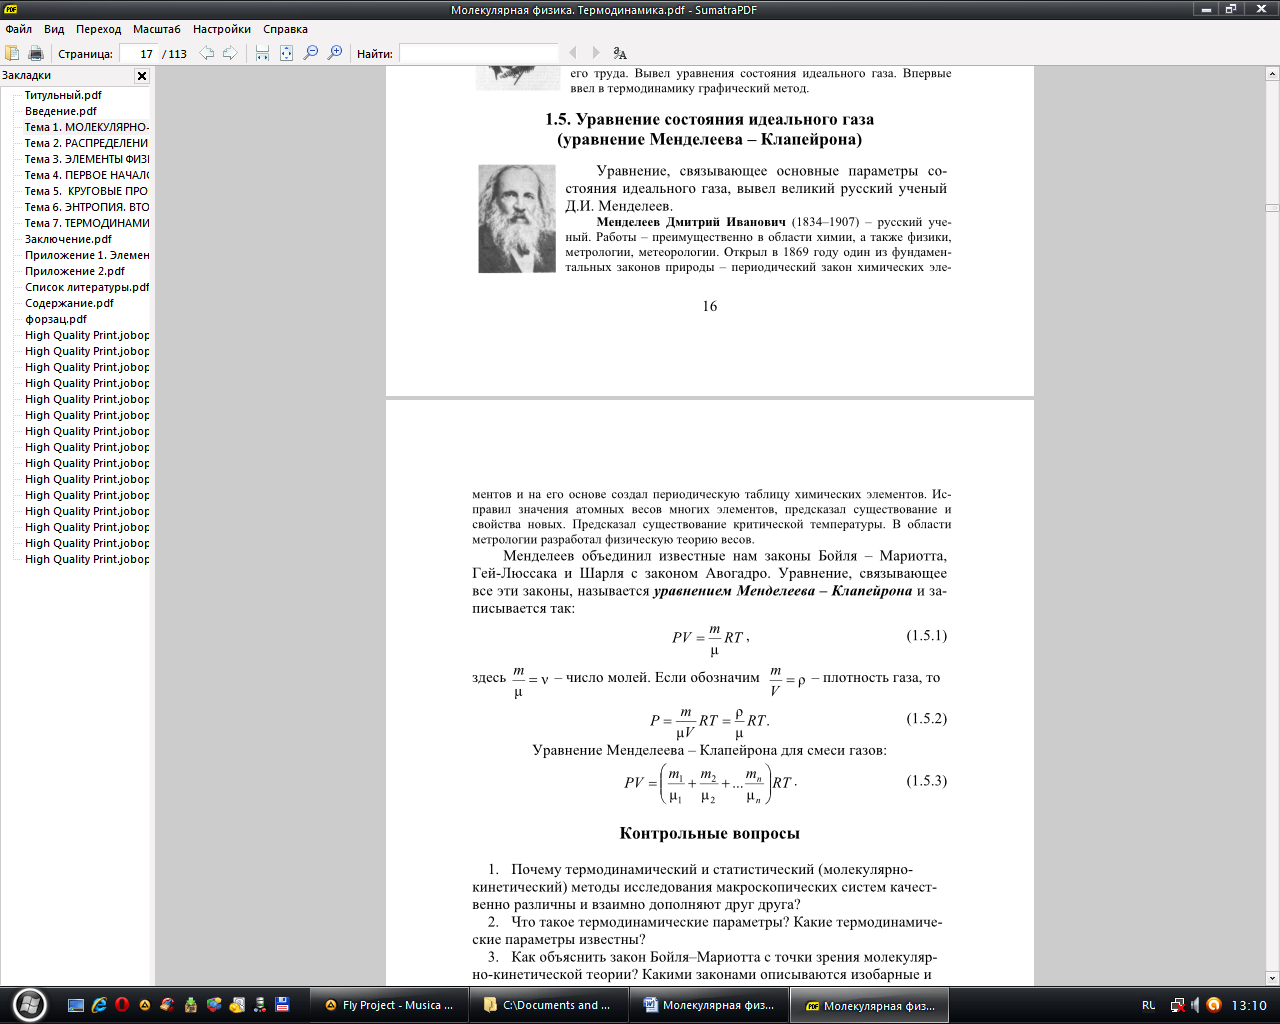
Task: Click AIMP orange tray icon
Action: pyautogui.click(x=1214, y=1005)
